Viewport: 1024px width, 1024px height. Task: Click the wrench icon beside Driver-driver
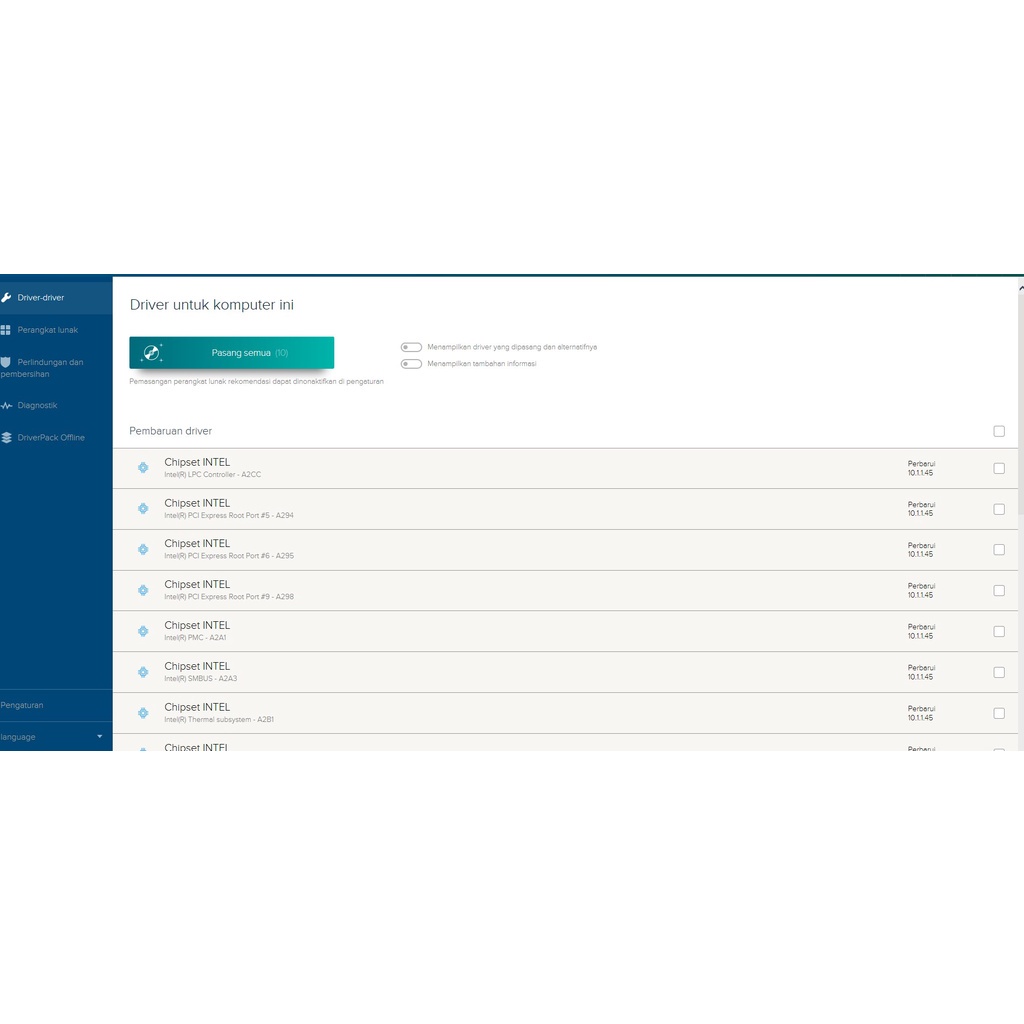6,298
